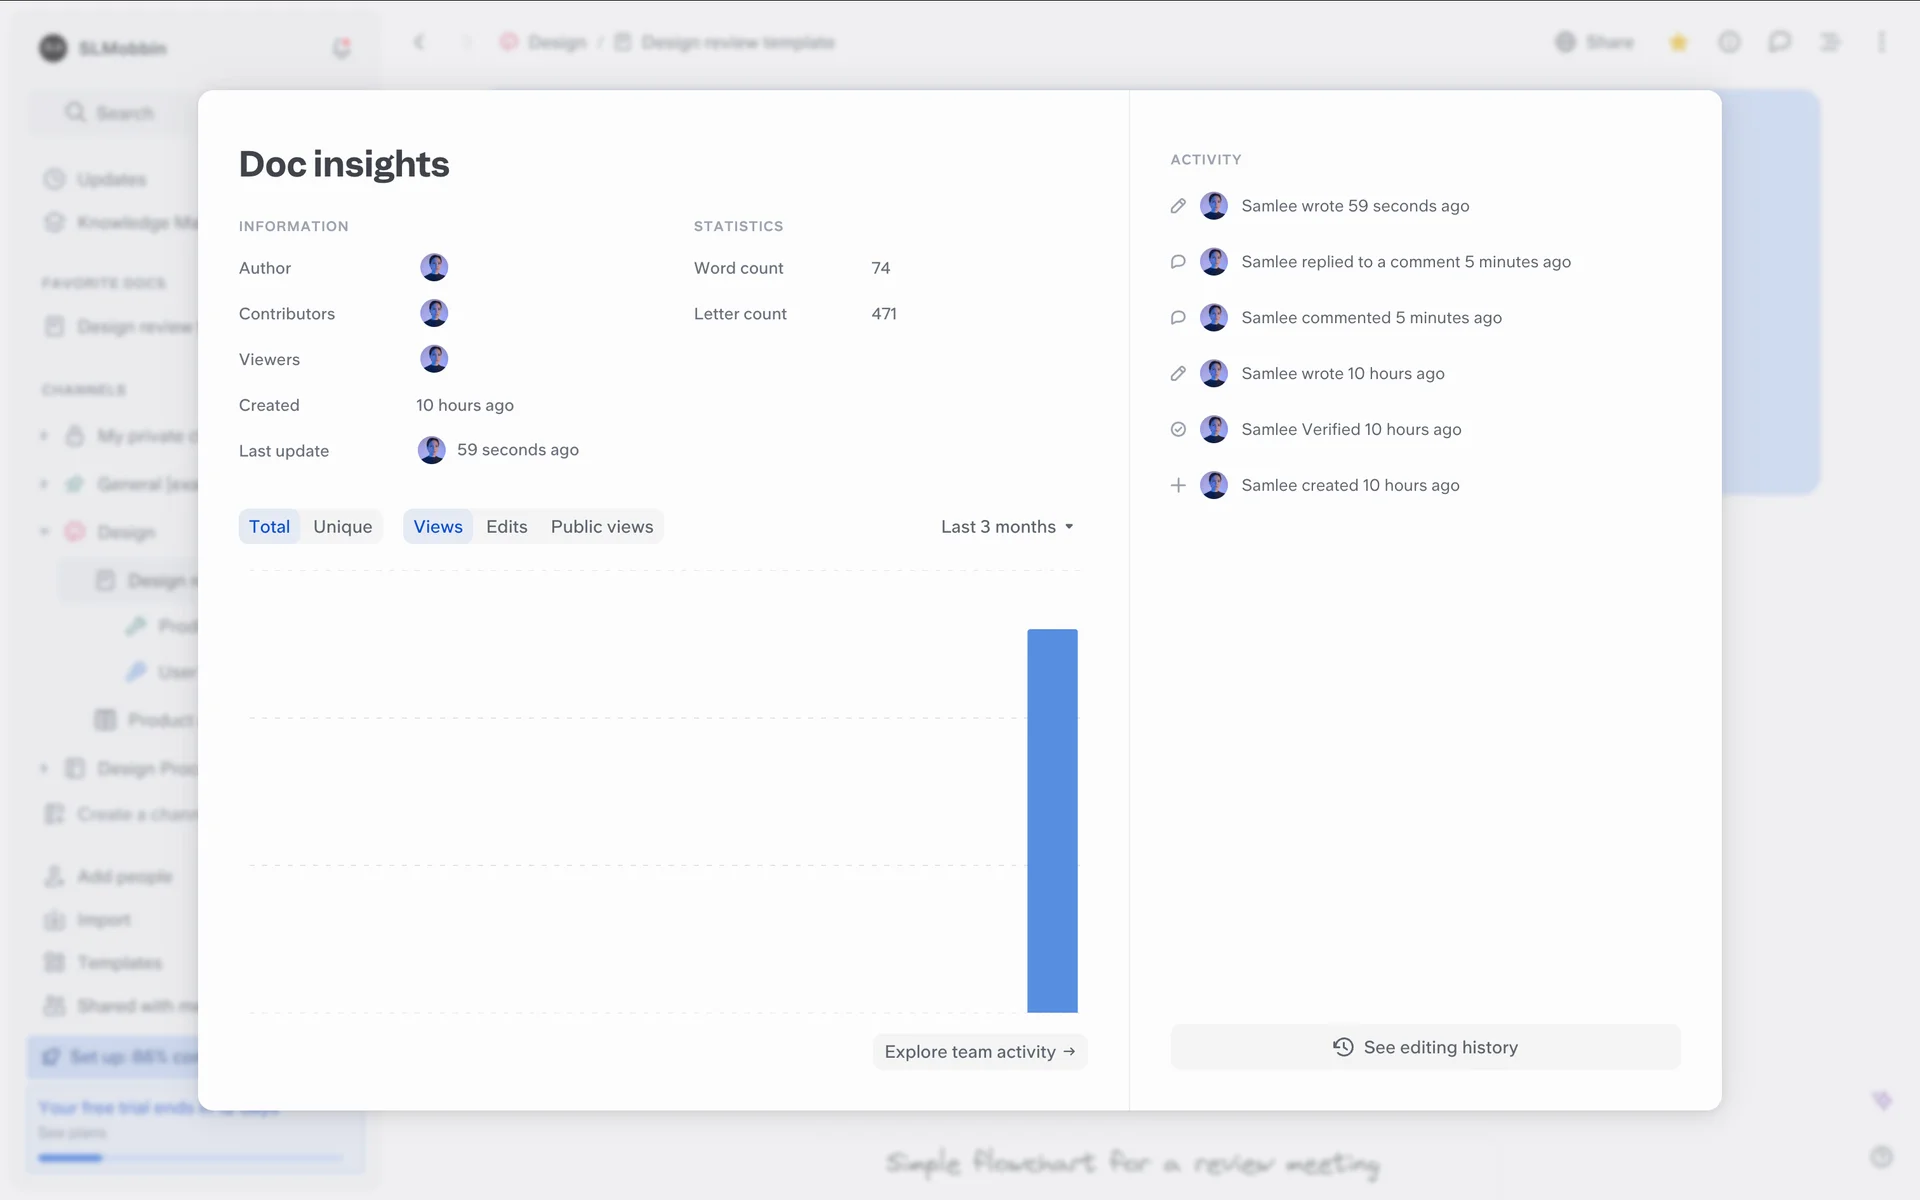Click 'Explore team activity' link
This screenshot has height=1200, width=1920.
(x=979, y=1052)
